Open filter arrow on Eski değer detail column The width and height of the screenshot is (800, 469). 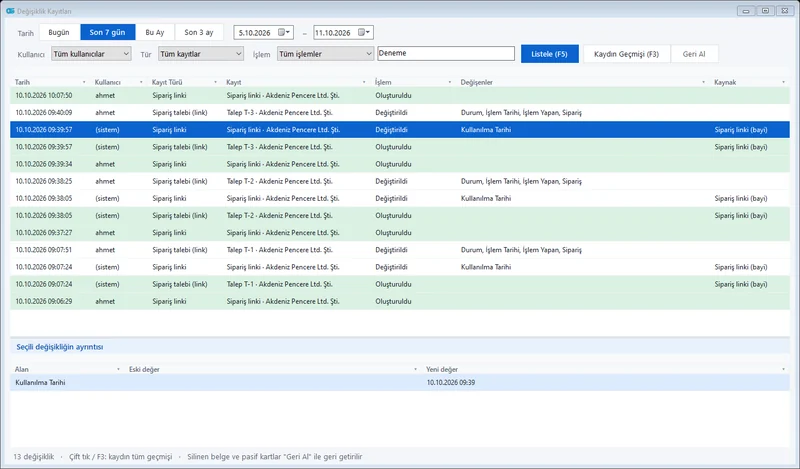tap(415, 369)
